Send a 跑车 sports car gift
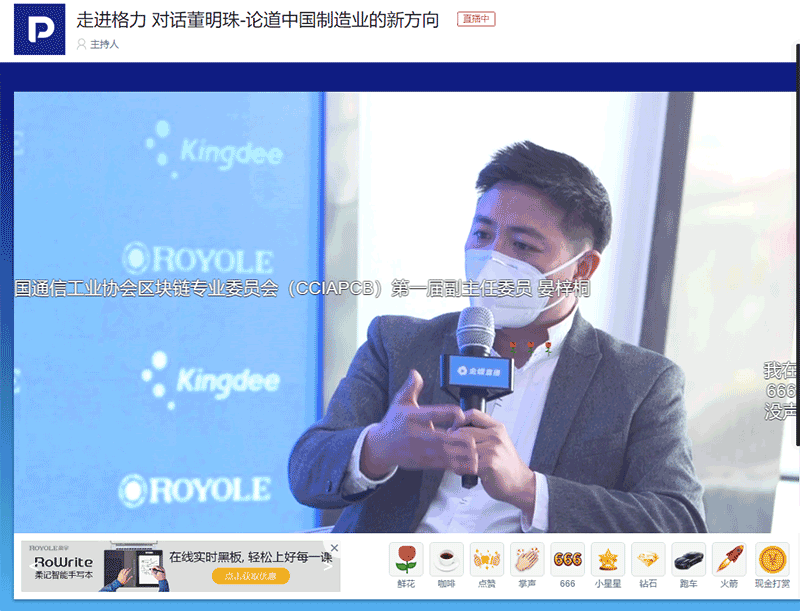 pos(688,560)
